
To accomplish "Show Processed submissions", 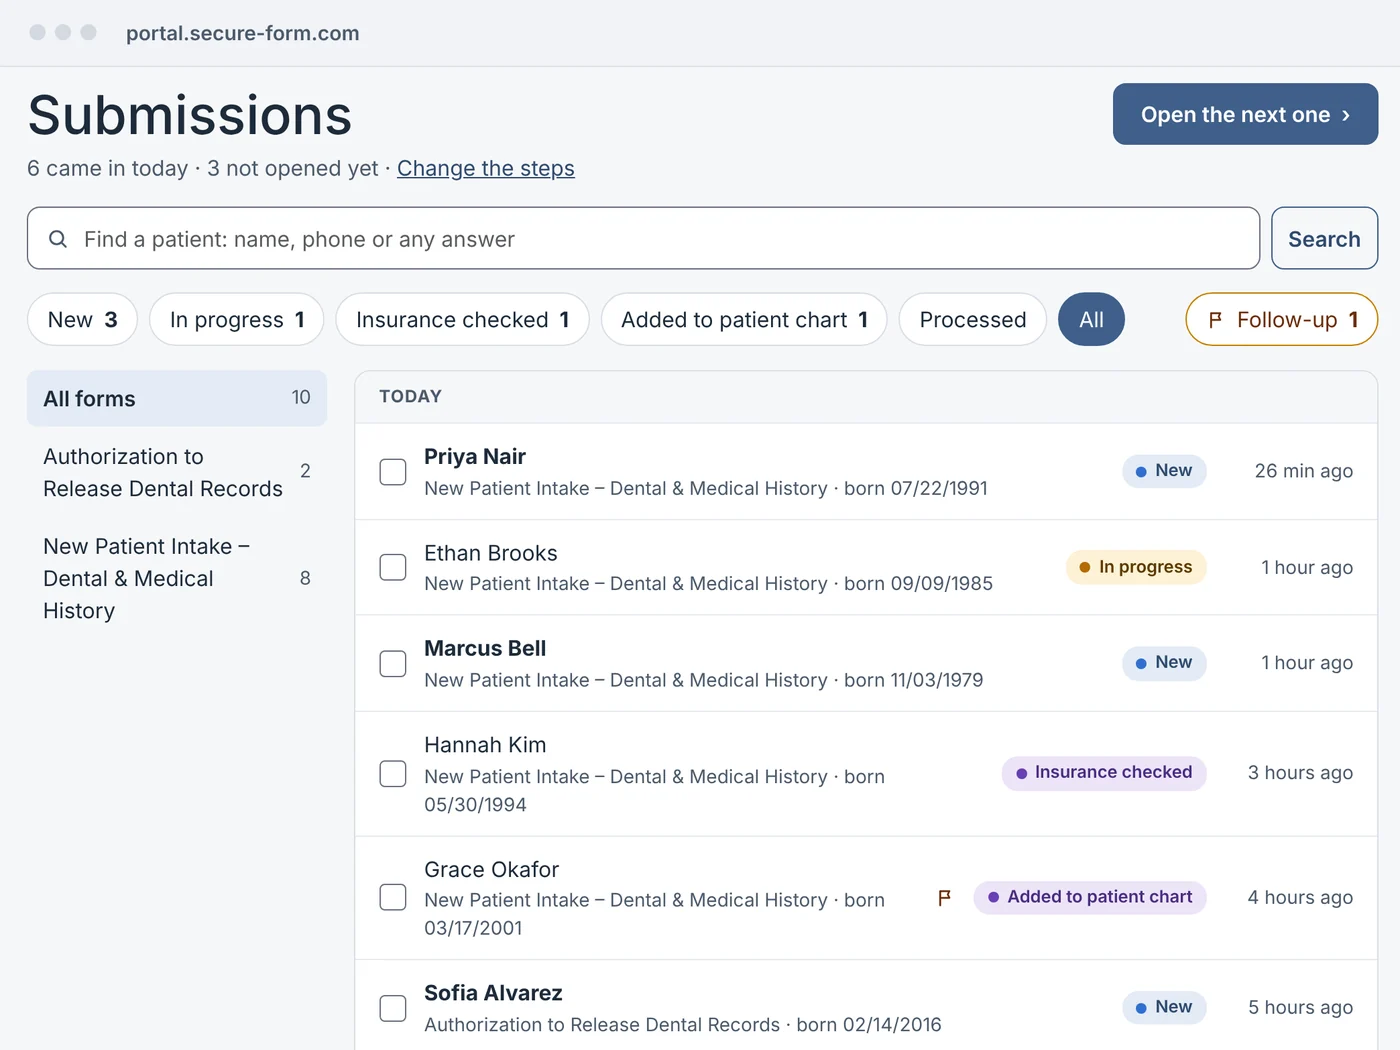I will pos(973,319).
